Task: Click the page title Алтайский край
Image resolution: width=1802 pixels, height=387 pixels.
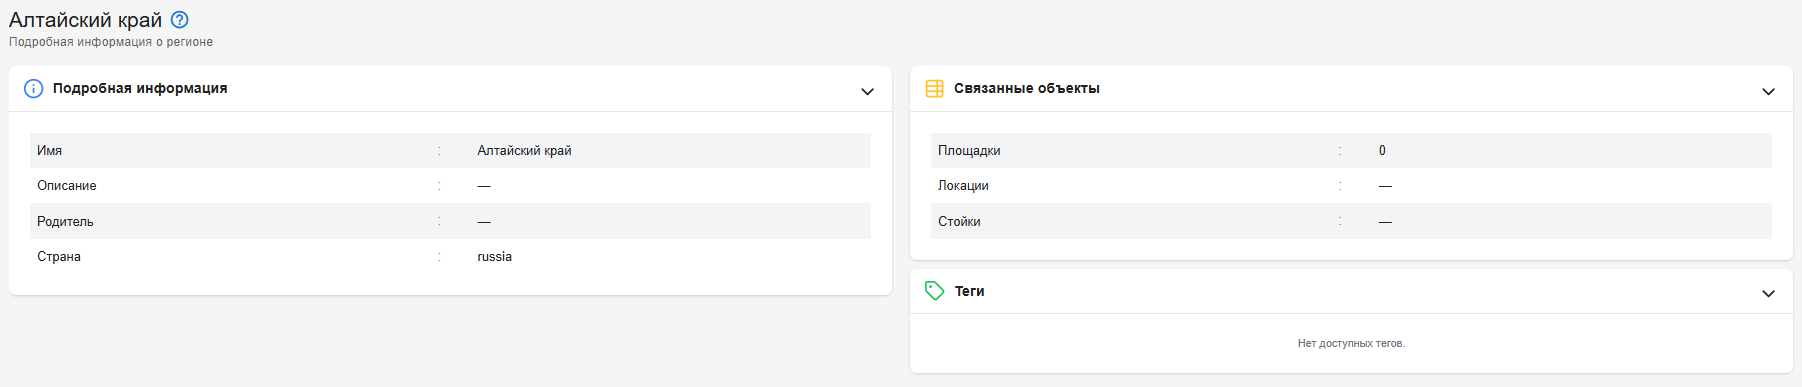Action: tap(85, 20)
